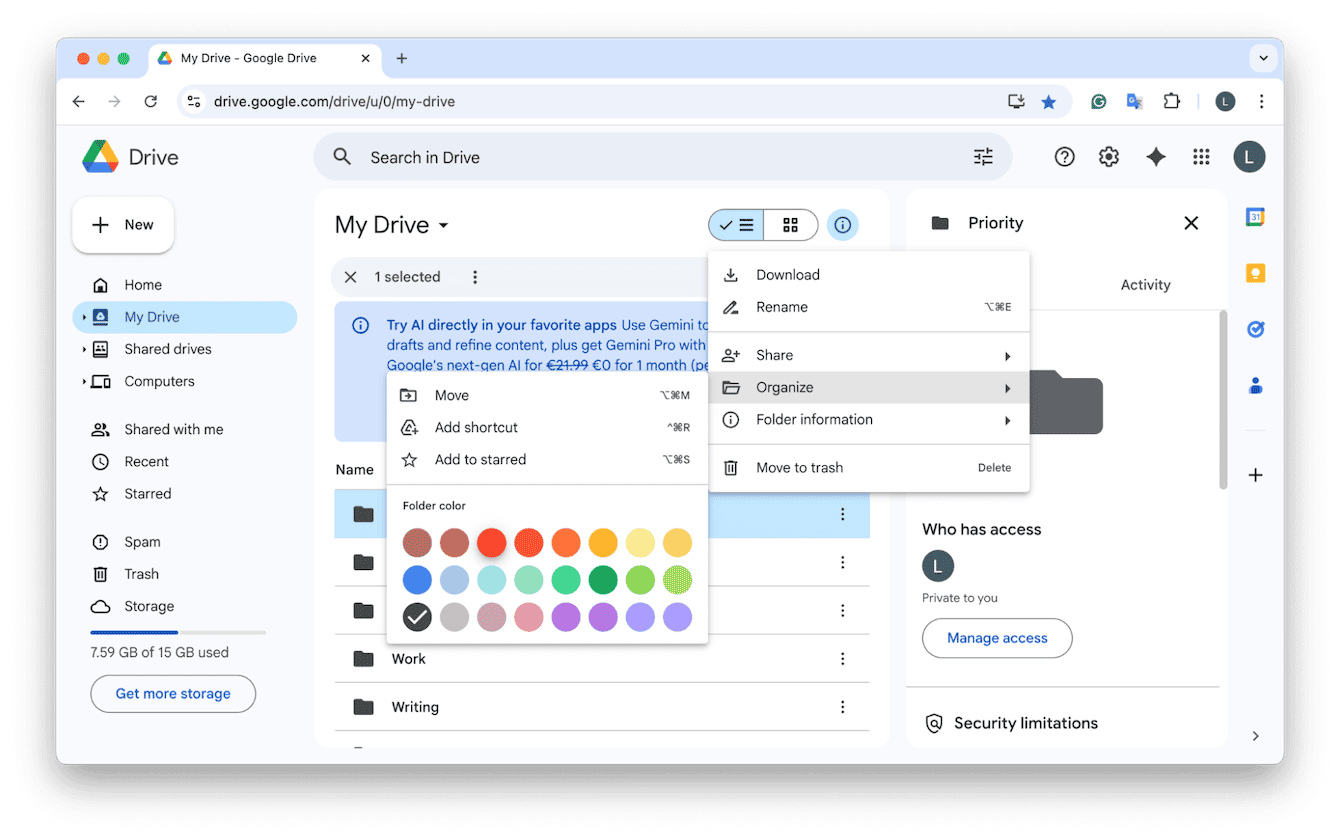Open Google Keep from the right side panel
Image resolution: width=1340 pixels, height=839 pixels.
(x=1255, y=270)
